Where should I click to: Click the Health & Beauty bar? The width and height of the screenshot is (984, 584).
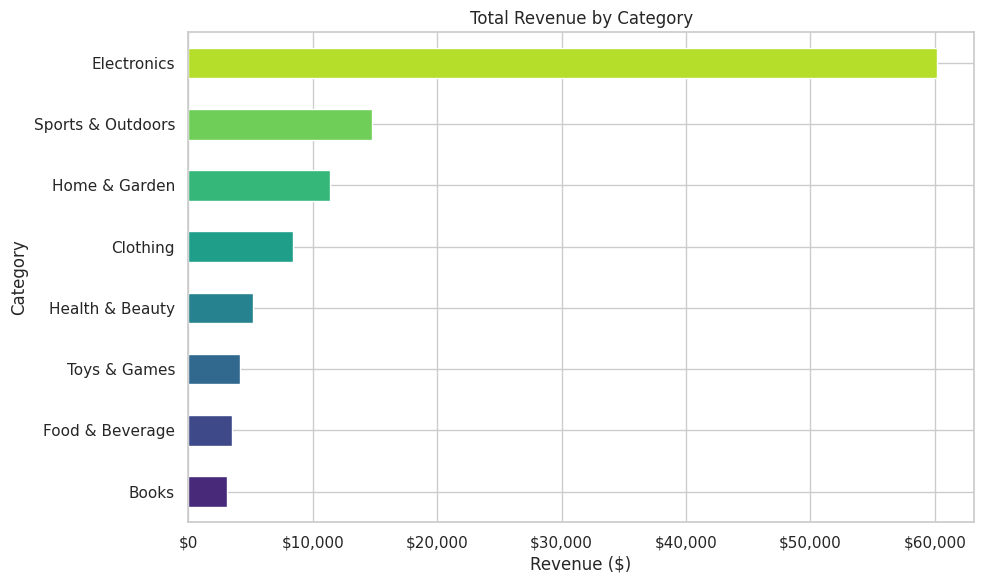(x=220, y=308)
